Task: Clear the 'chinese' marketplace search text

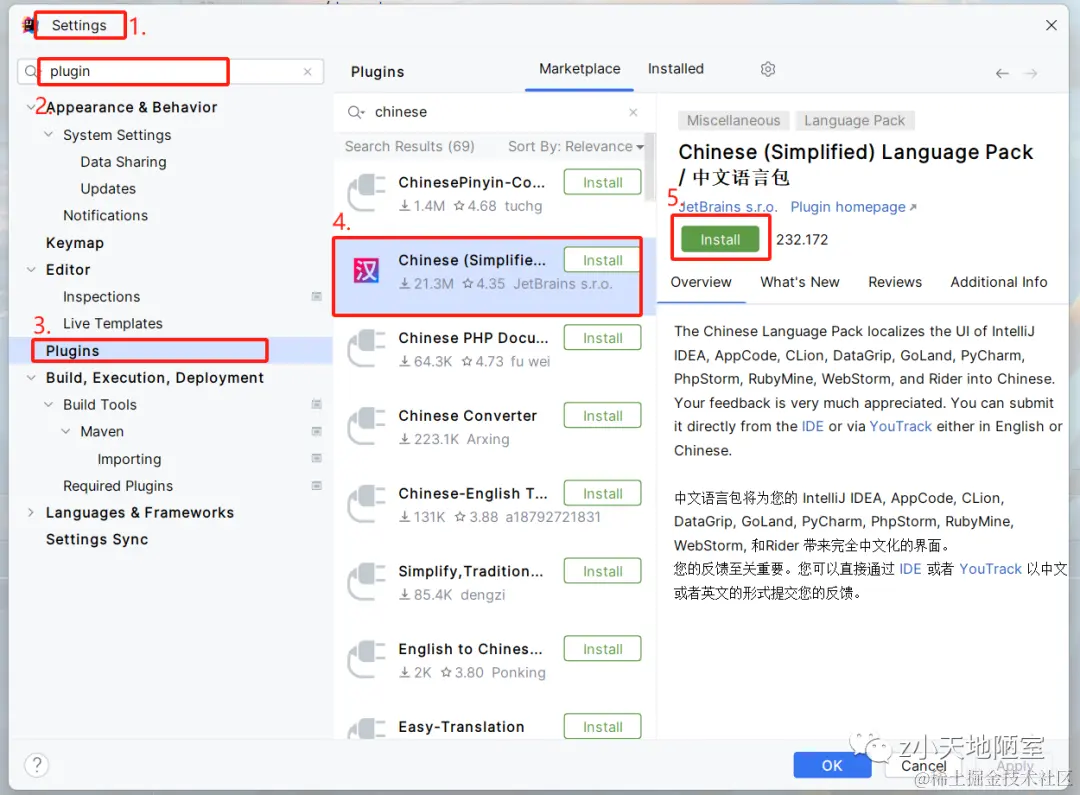Action: (632, 112)
